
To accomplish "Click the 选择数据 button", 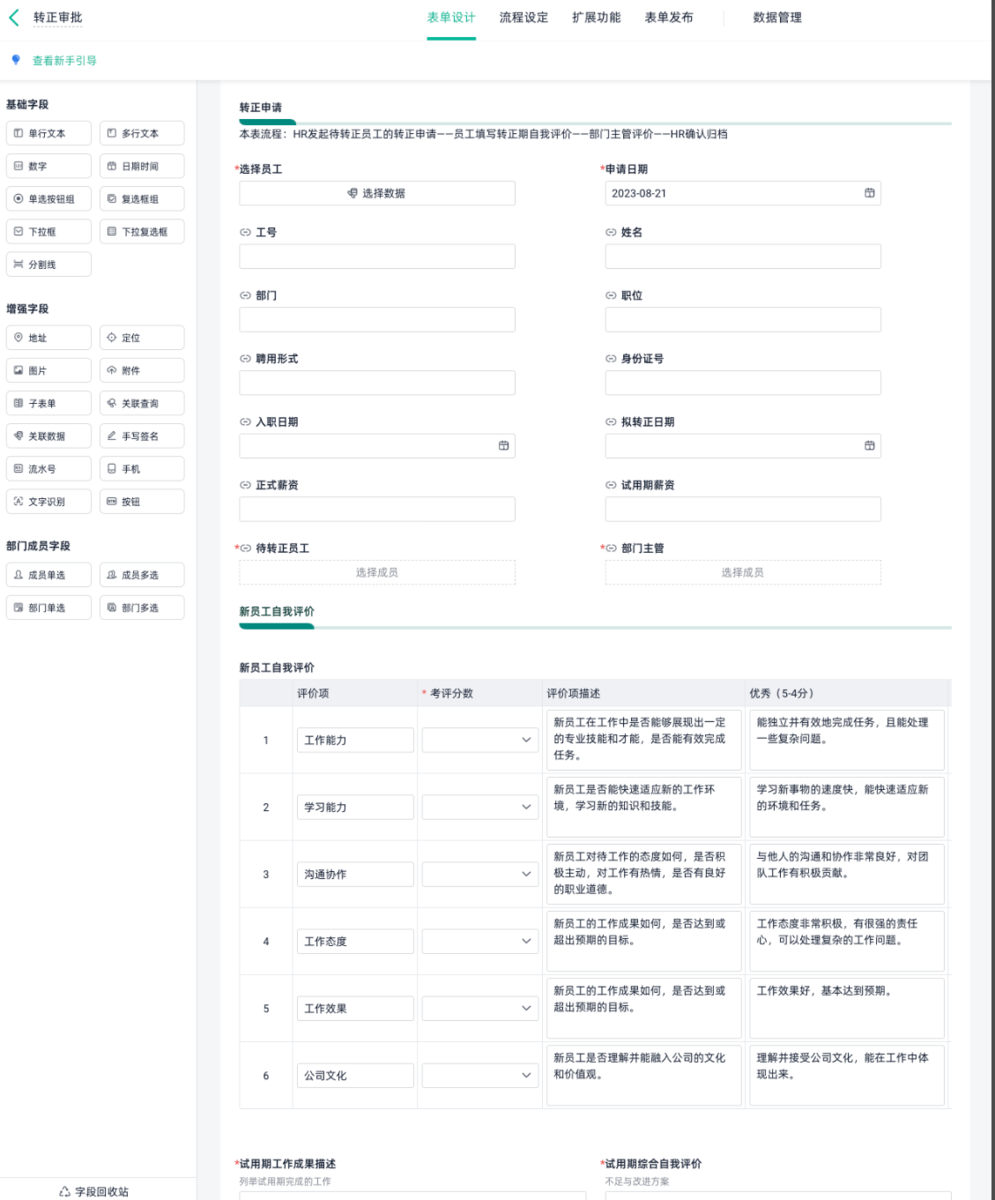I will tap(377, 193).
